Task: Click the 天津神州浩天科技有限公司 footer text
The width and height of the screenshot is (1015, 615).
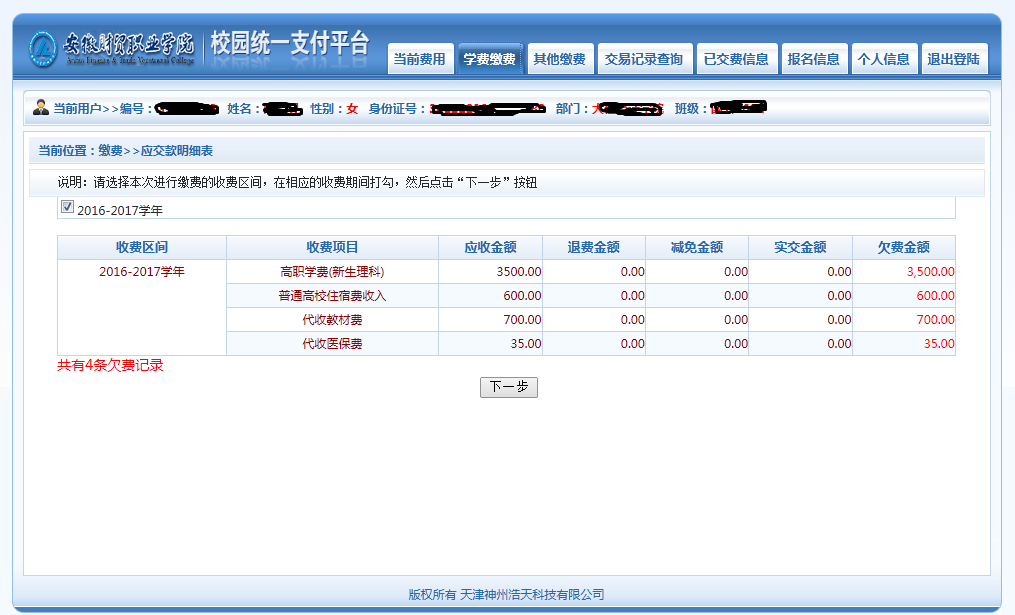Action: [532, 594]
